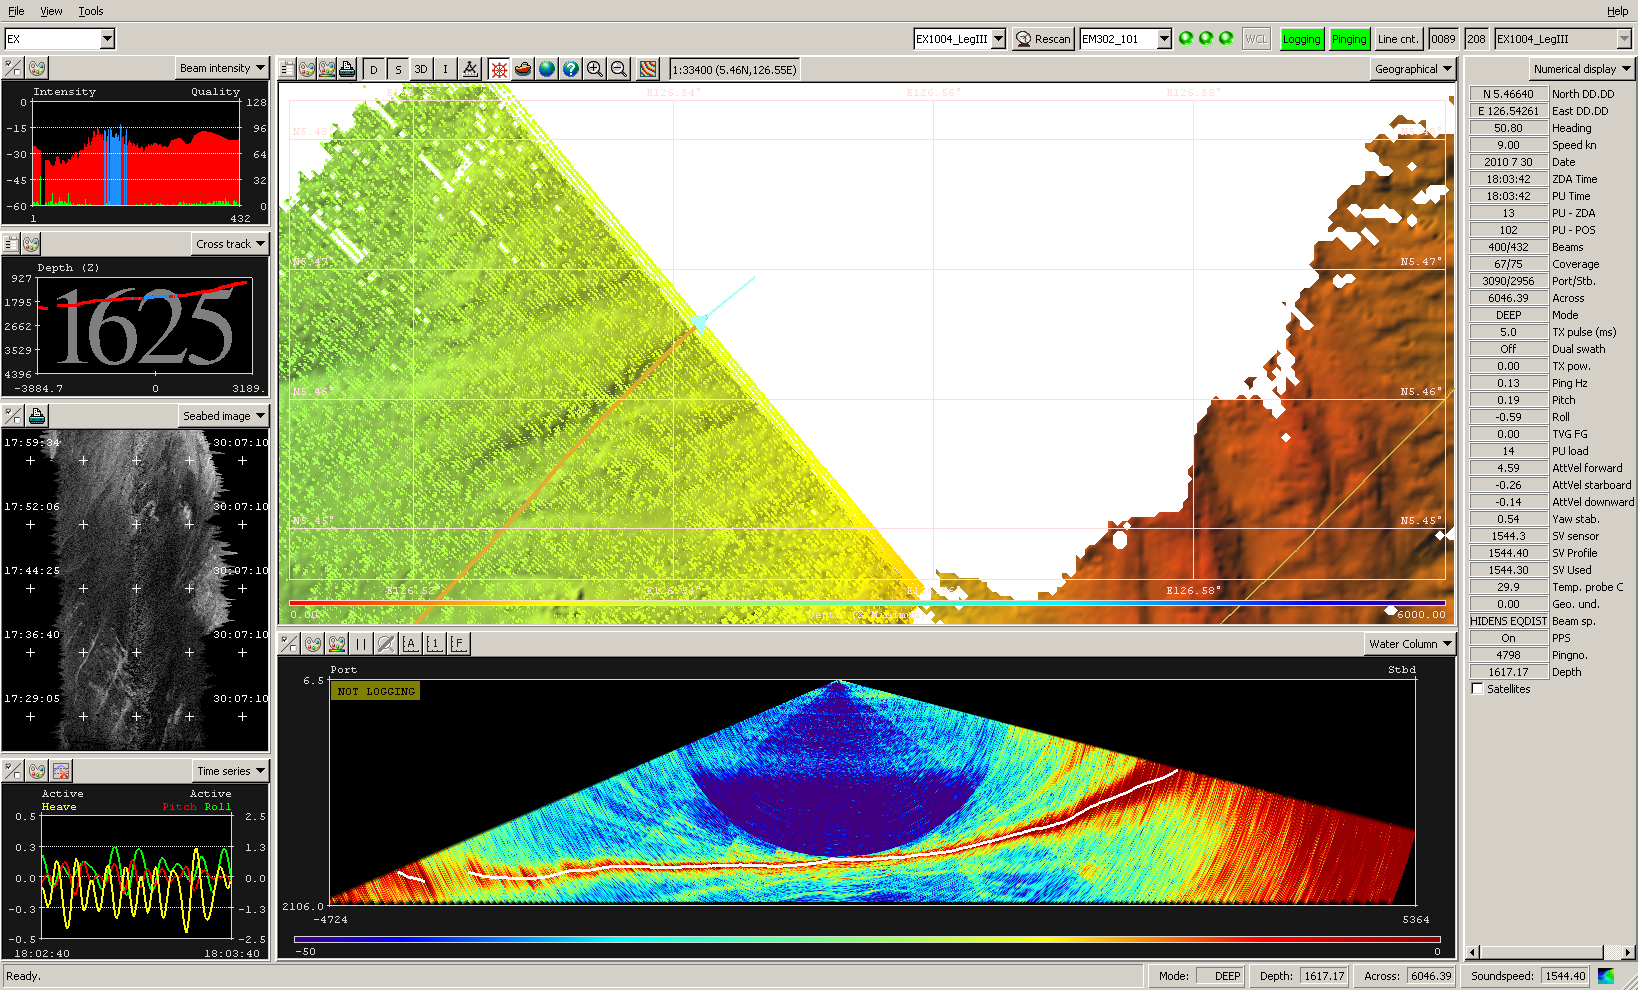Viewport: 1638px width, 990px height.
Task: Click the first green status lamp
Action: 1186,38
